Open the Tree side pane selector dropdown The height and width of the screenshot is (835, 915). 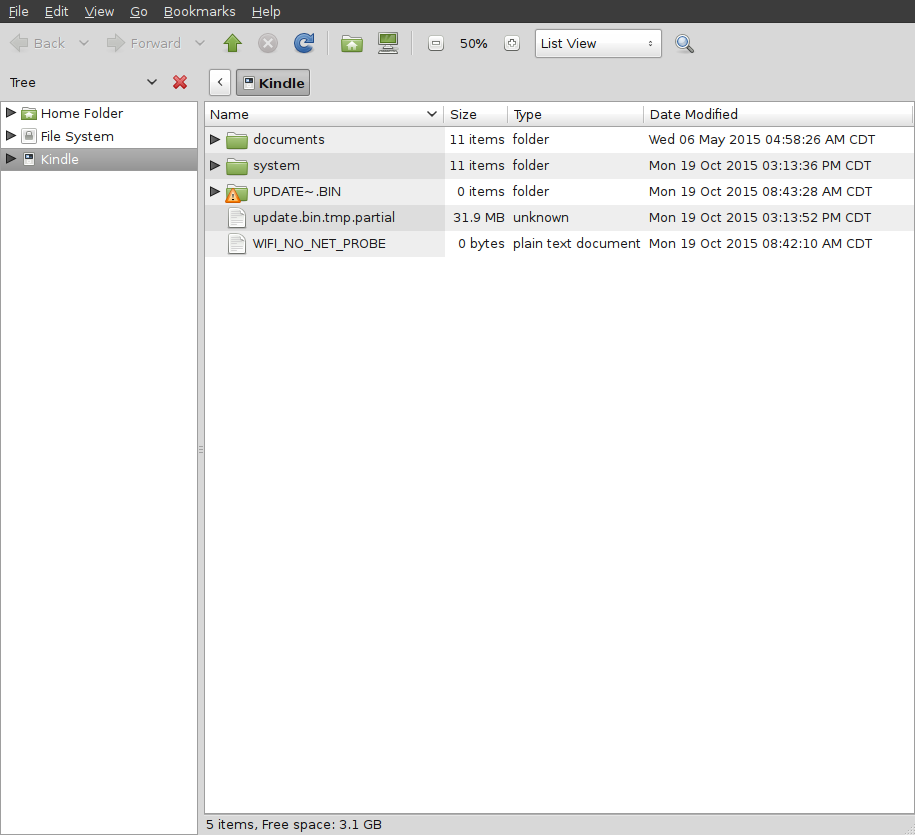pyautogui.click(x=151, y=82)
